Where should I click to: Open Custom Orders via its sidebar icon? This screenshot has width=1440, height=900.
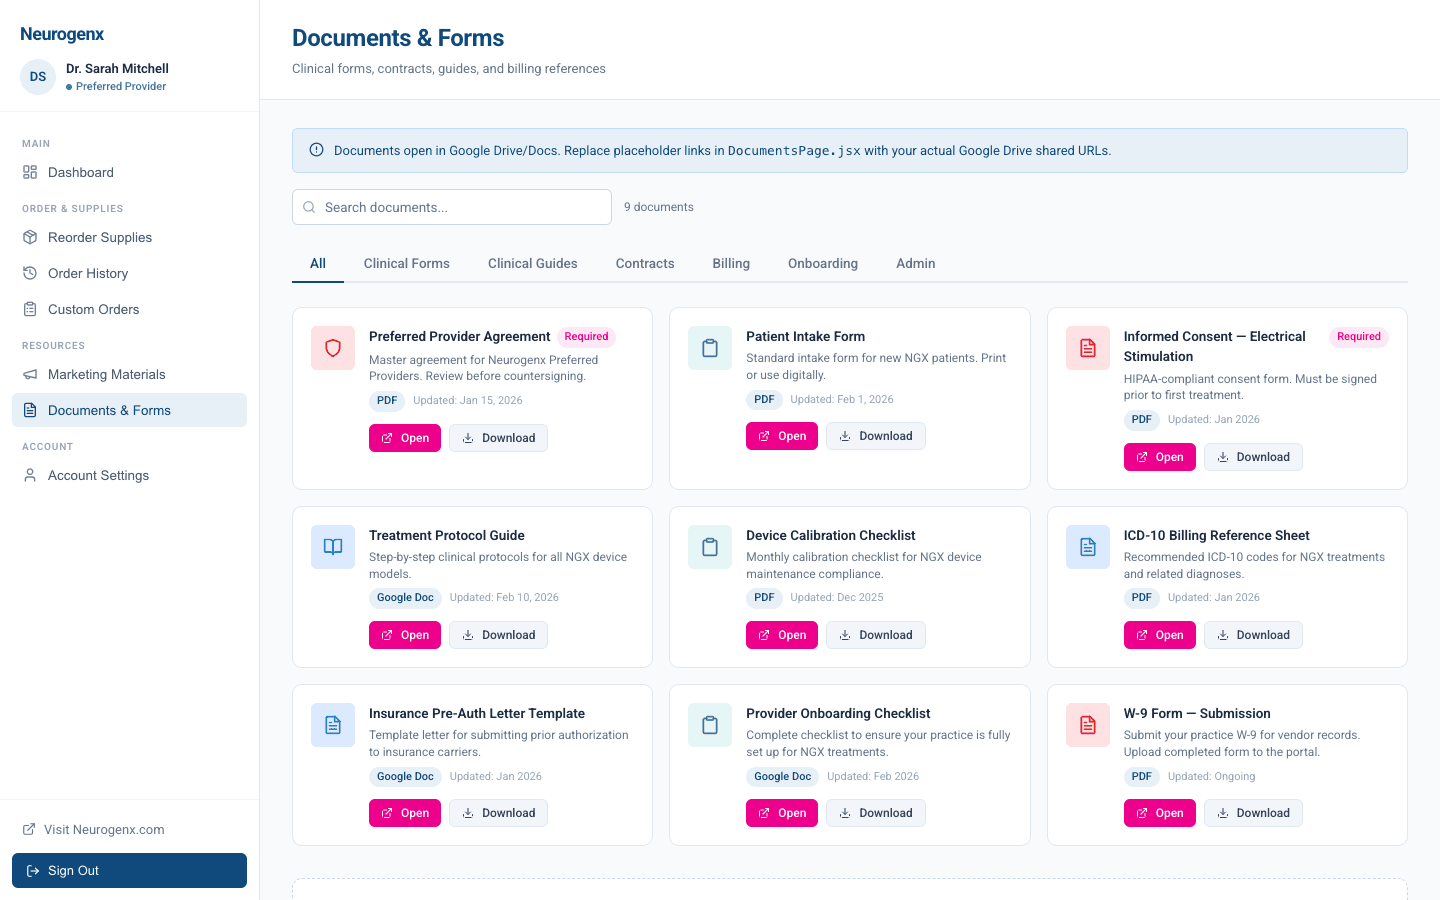pyautogui.click(x=31, y=309)
